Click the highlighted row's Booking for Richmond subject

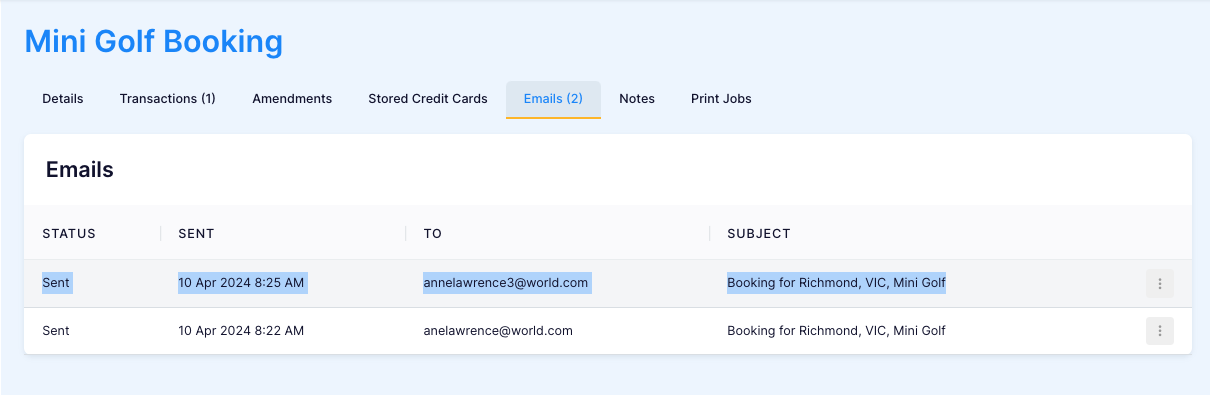point(836,283)
